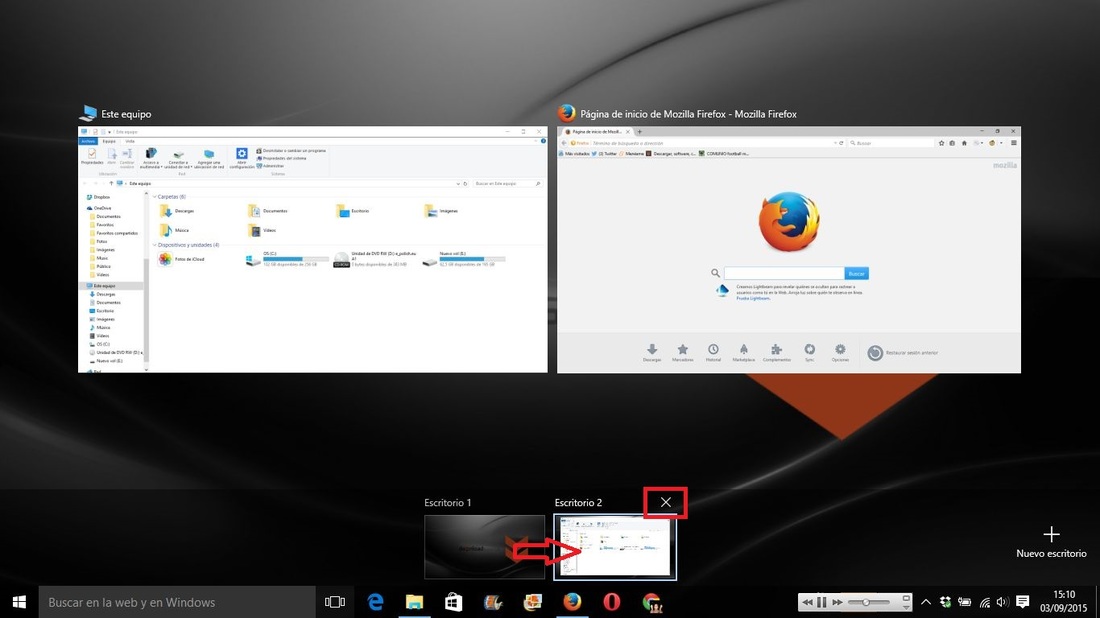Open Explorer address bar history dropdown
The width and height of the screenshot is (1100, 618).
458,184
